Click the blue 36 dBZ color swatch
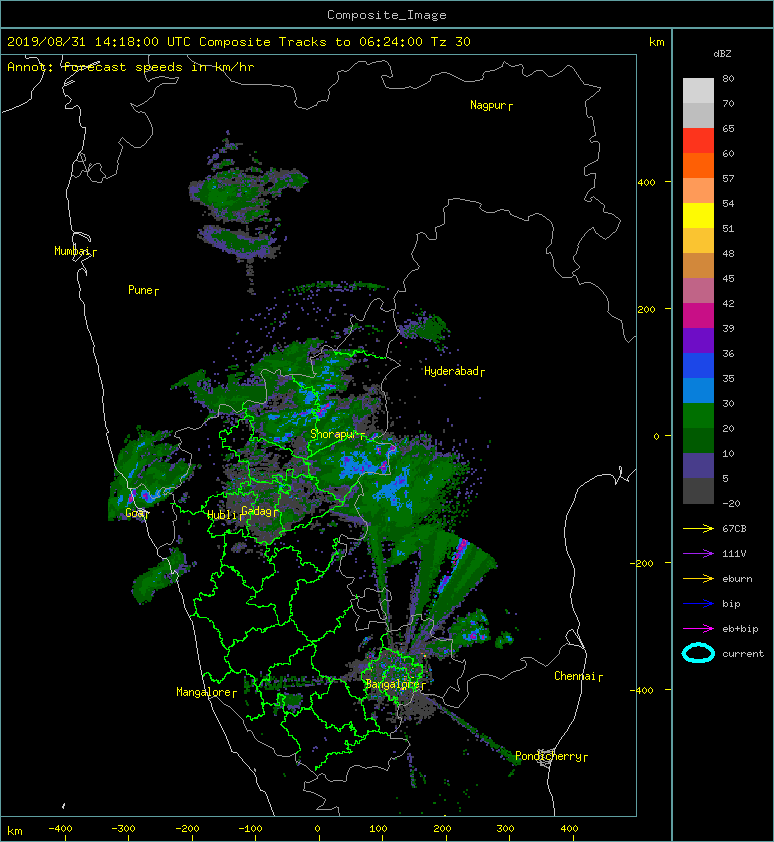The image size is (774, 842). pyautogui.click(x=698, y=366)
